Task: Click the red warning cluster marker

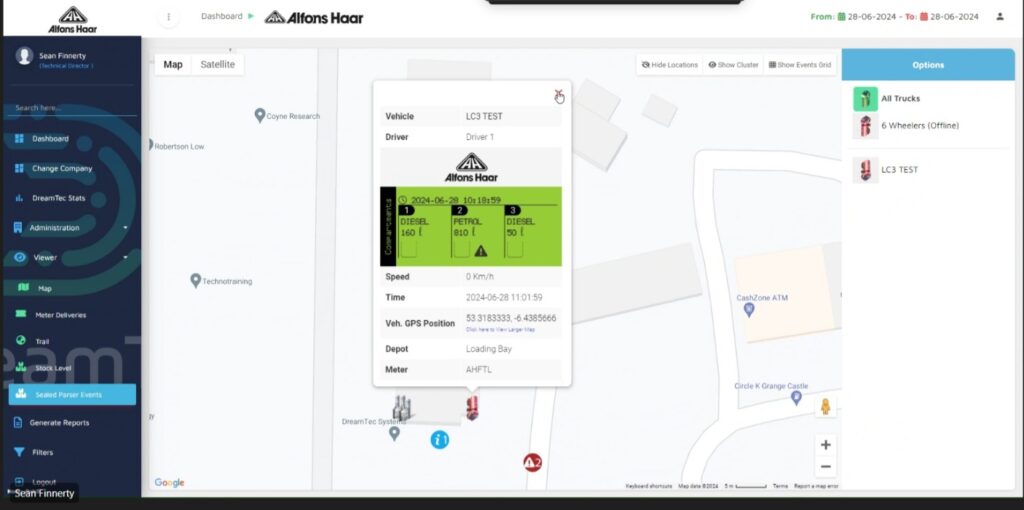Action: click(533, 463)
